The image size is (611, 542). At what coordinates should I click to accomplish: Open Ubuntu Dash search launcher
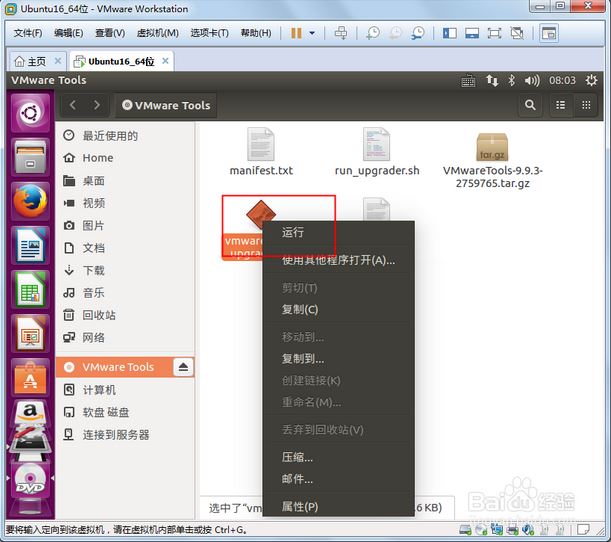click(x=30, y=113)
